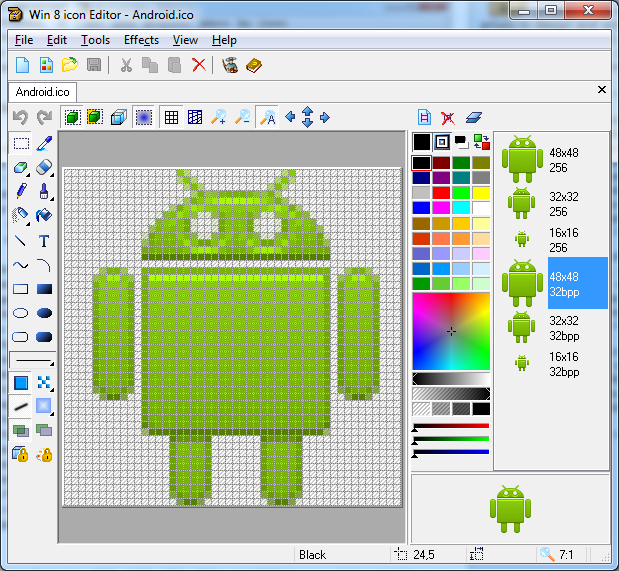
Task: Close the Android.ico document tab
Action: click(602, 90)
